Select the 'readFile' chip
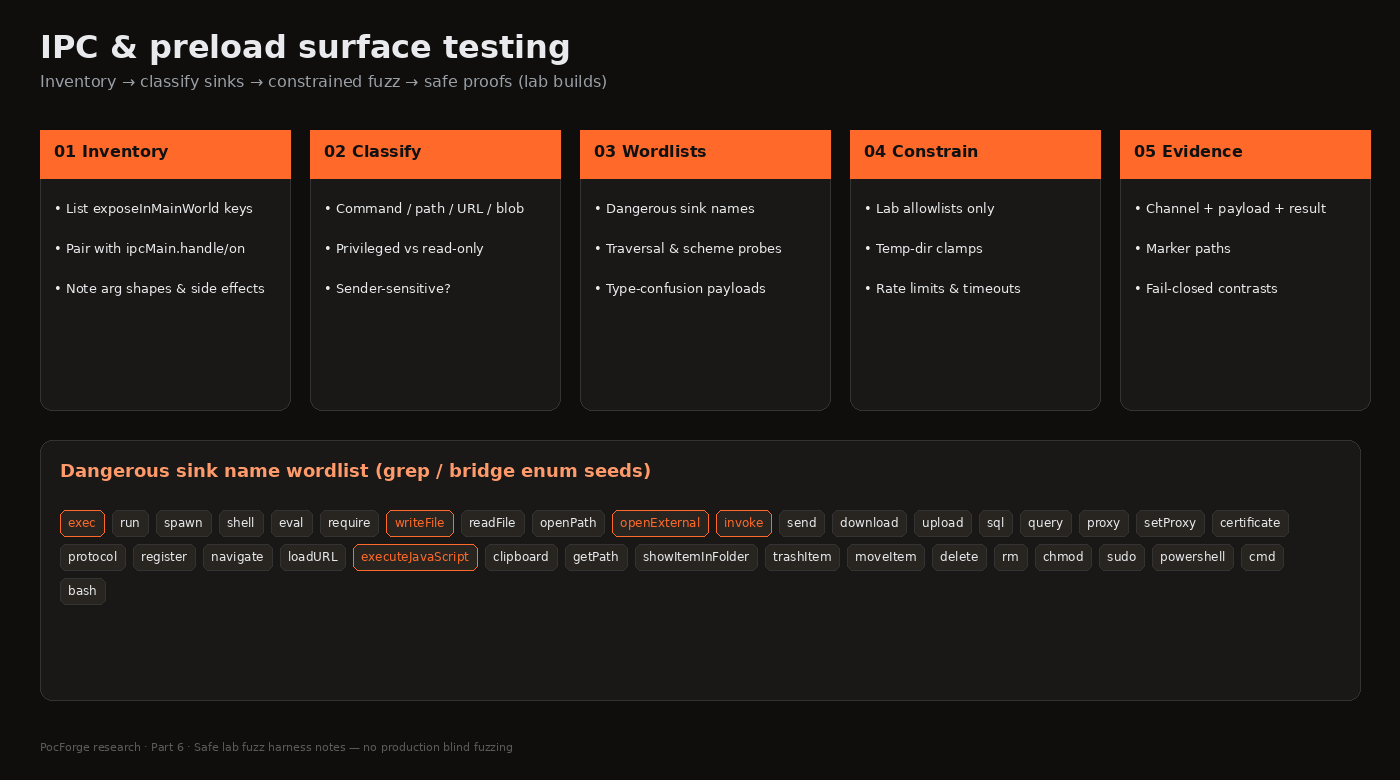 click(x=493, y=523)
